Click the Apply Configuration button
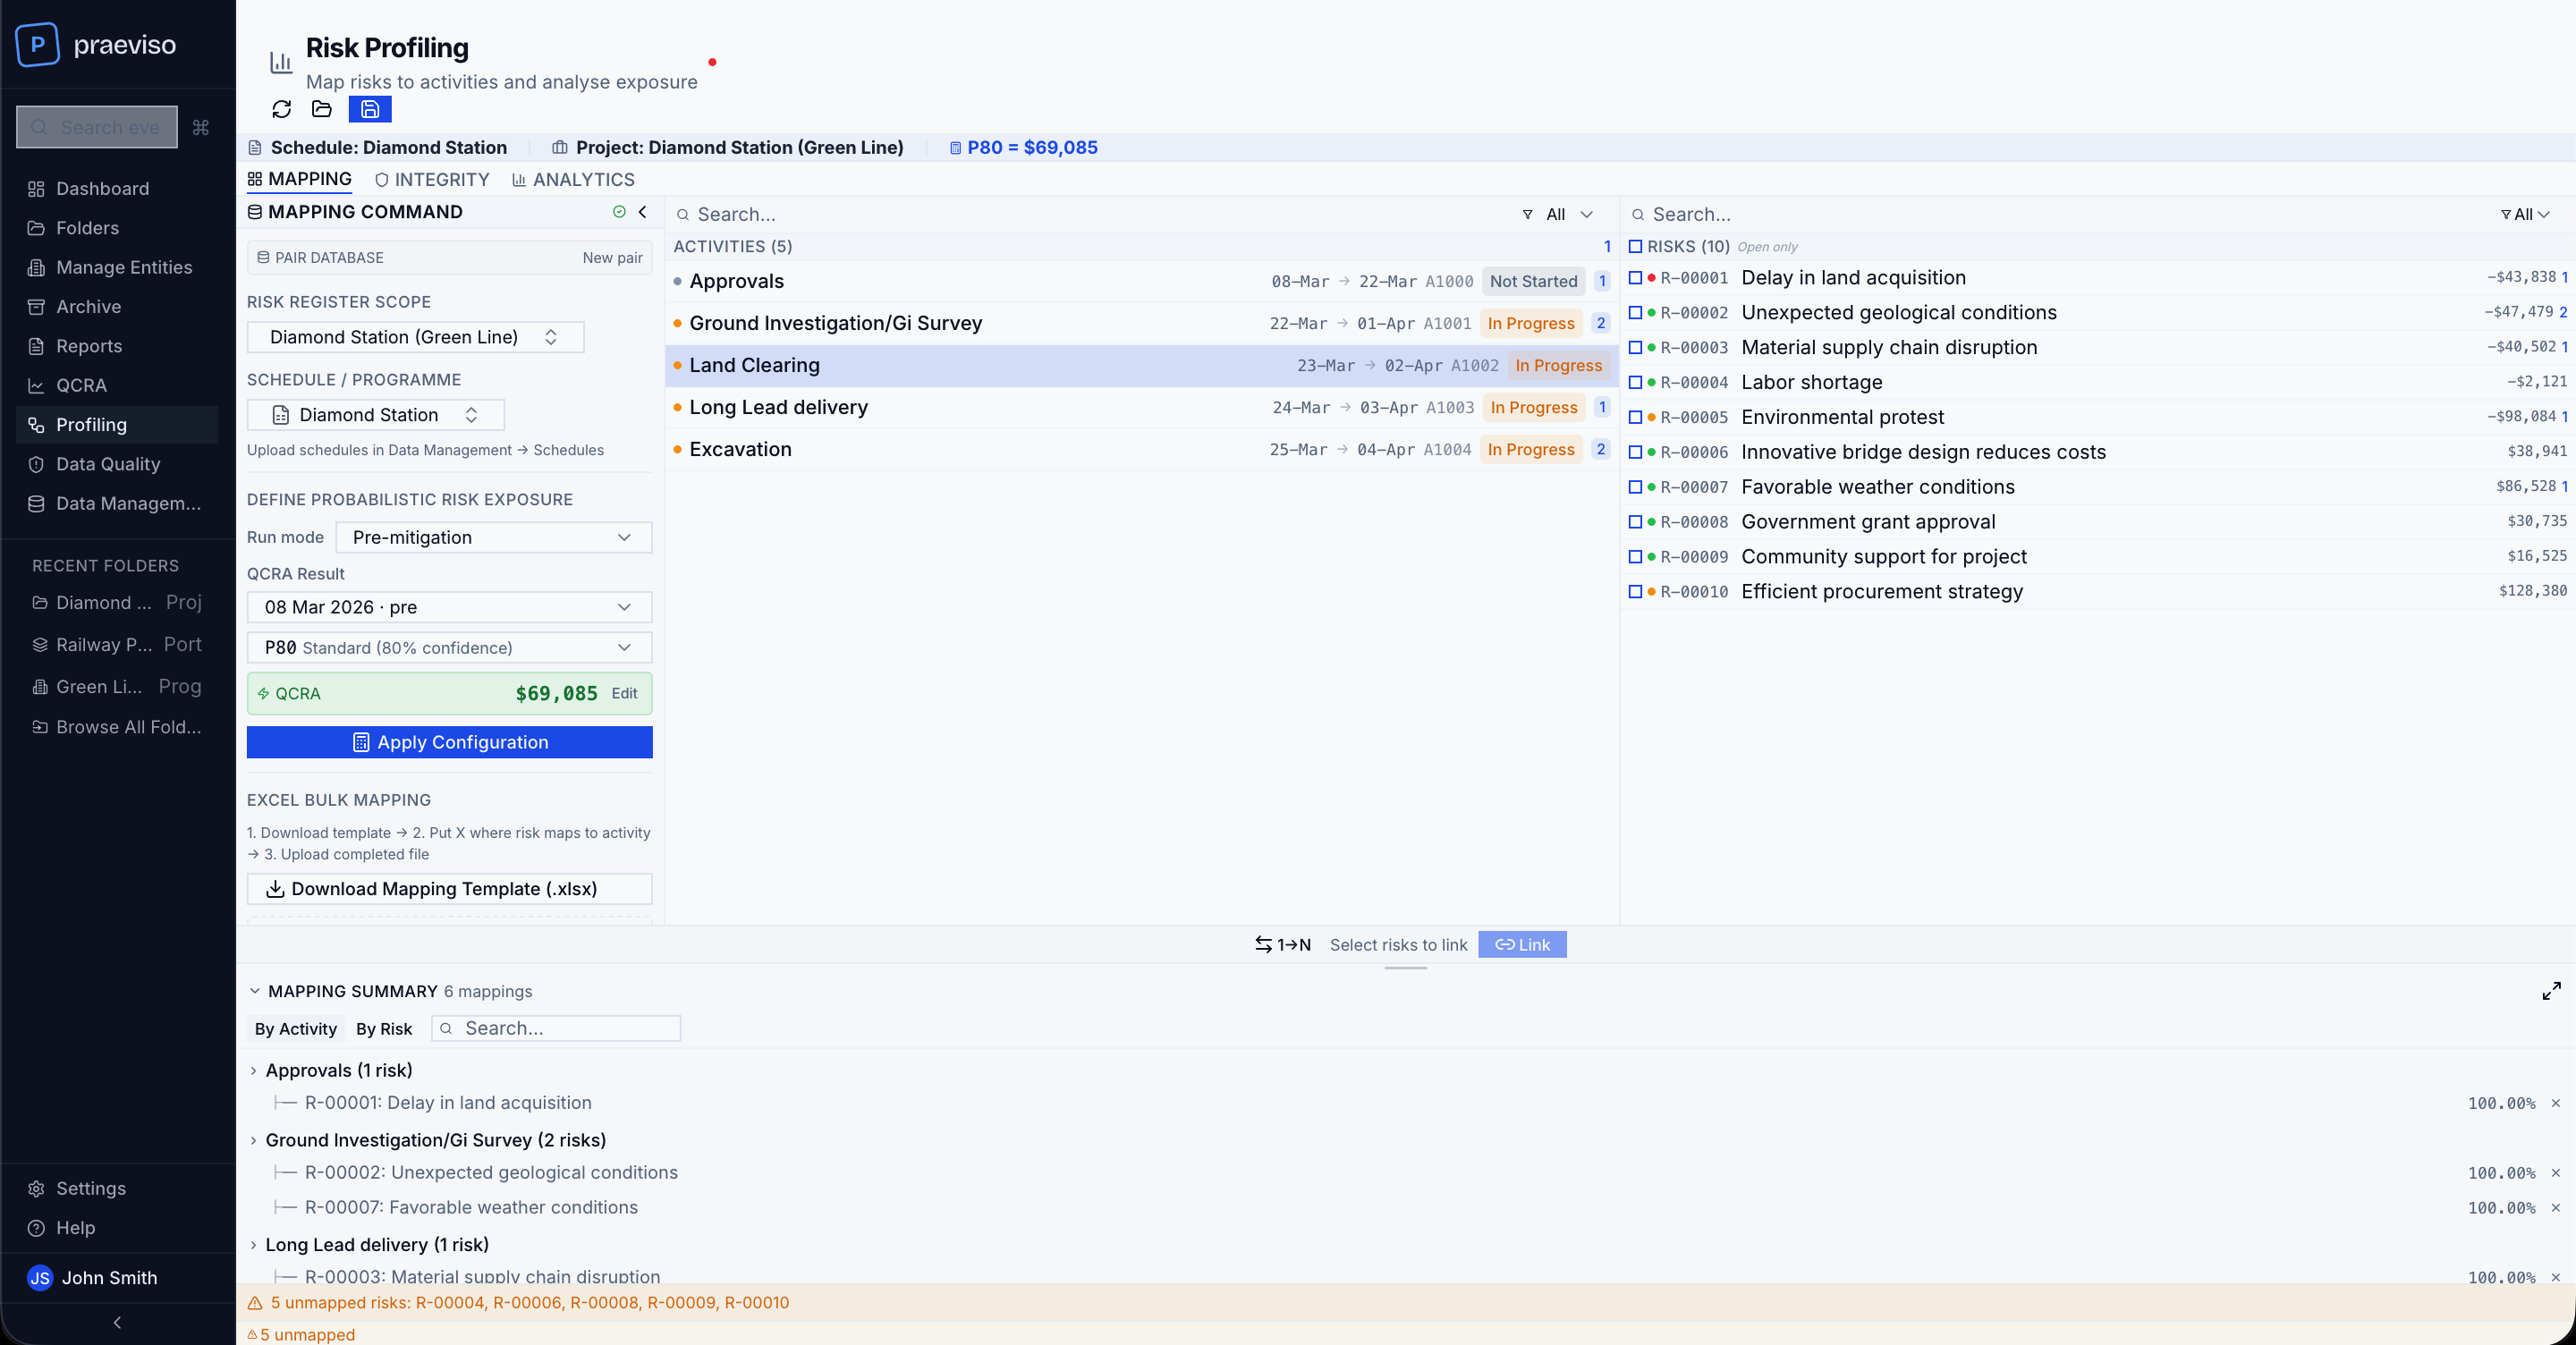 click(x=449, y=742)
